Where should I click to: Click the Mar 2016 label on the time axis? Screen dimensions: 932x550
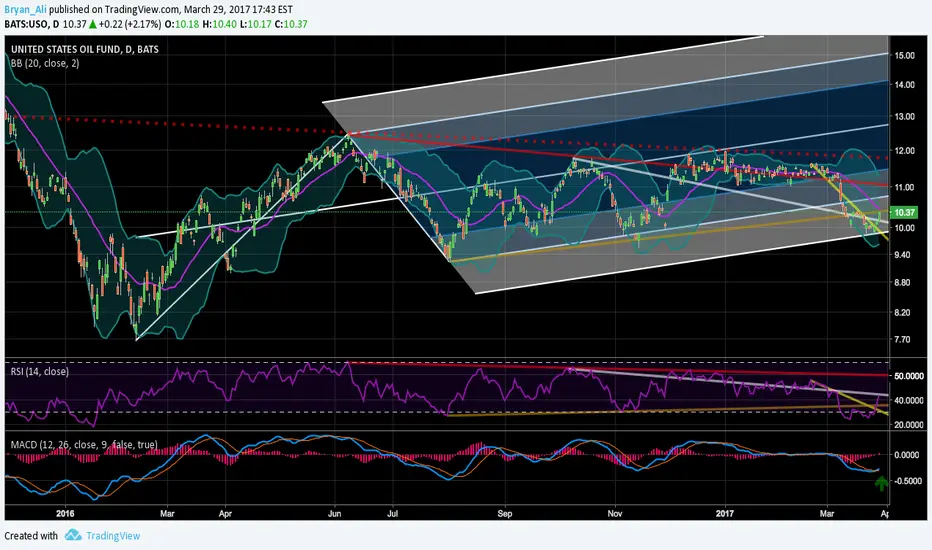[x=167, y=513]
